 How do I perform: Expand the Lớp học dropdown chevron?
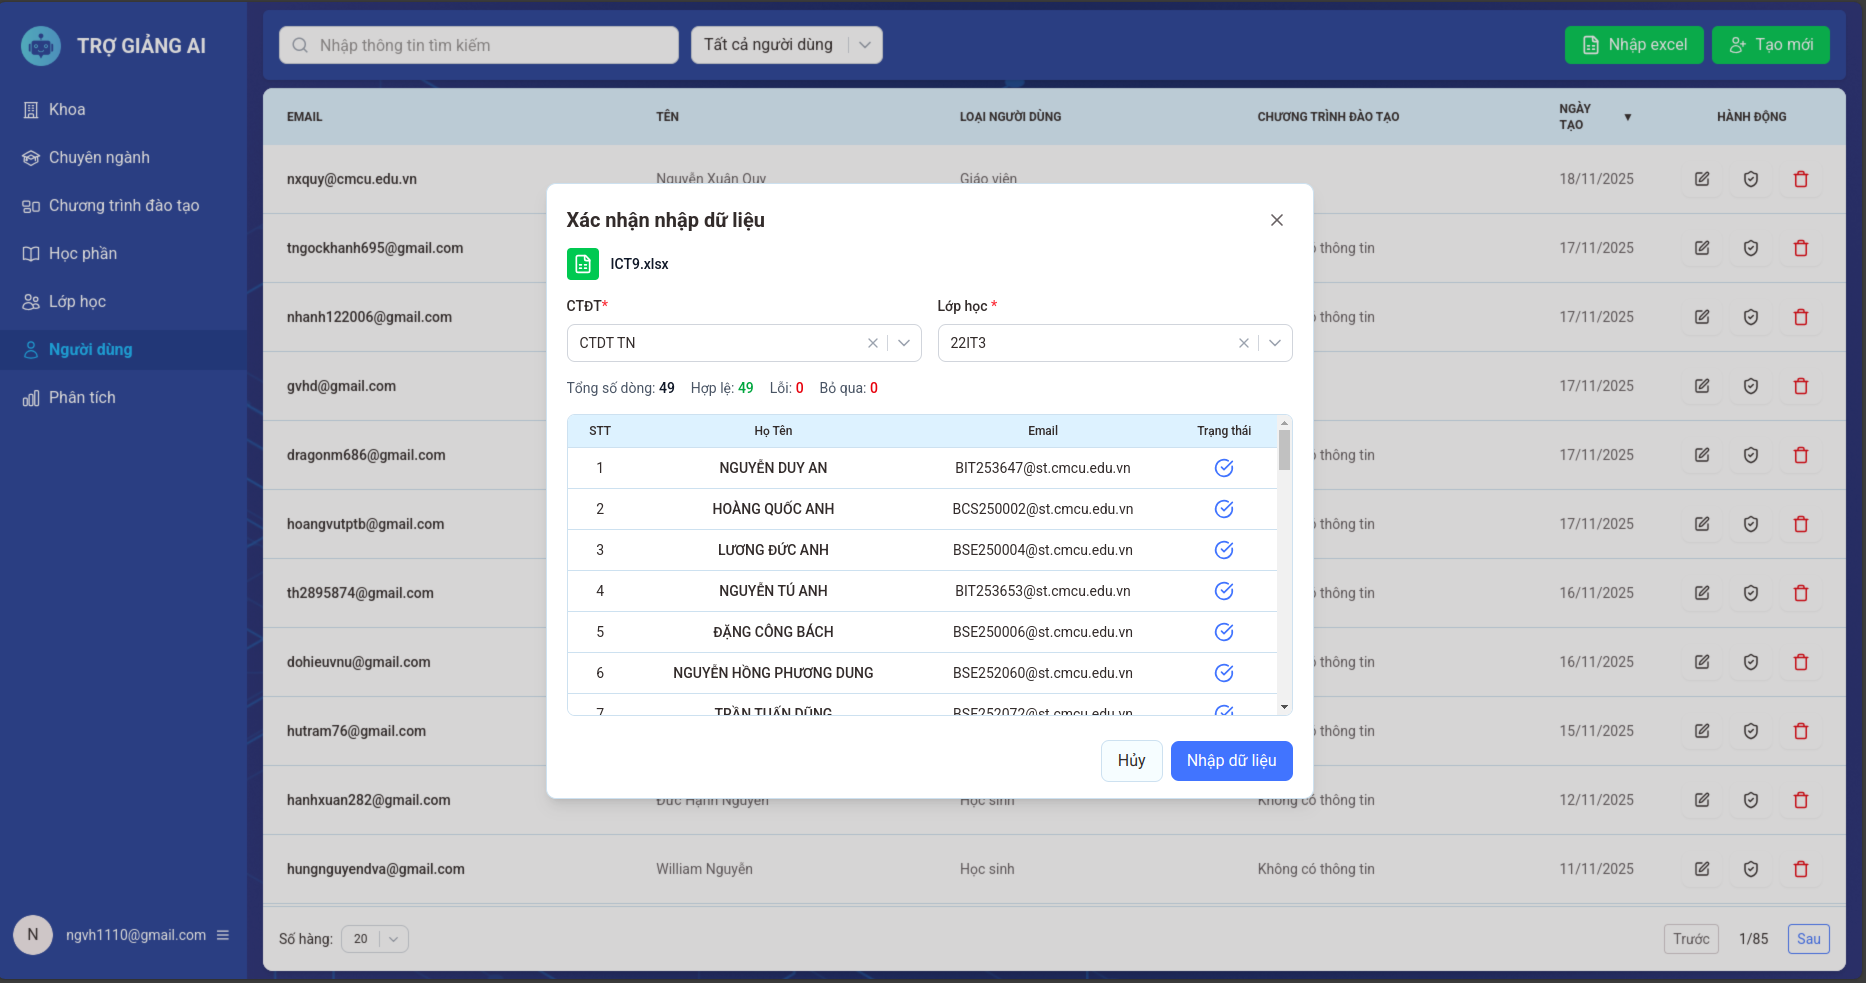point(1275,343)
